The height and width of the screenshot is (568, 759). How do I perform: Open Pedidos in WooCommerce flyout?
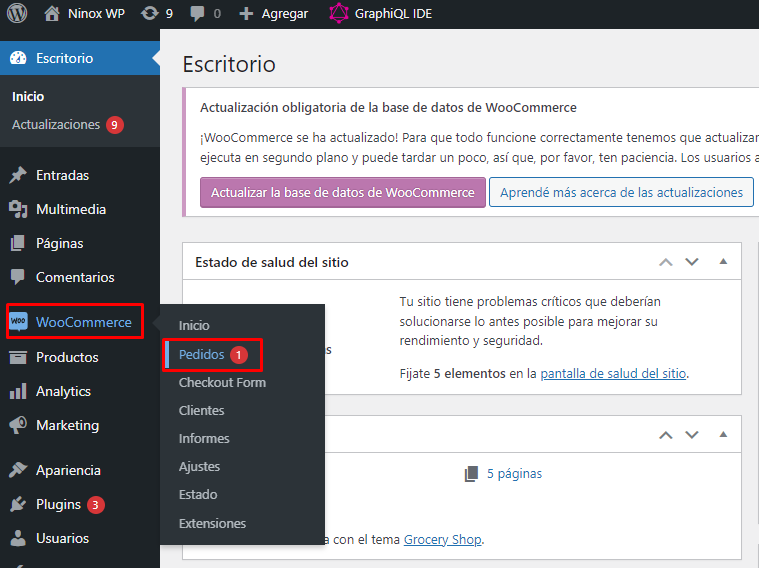tap(201, 354)
